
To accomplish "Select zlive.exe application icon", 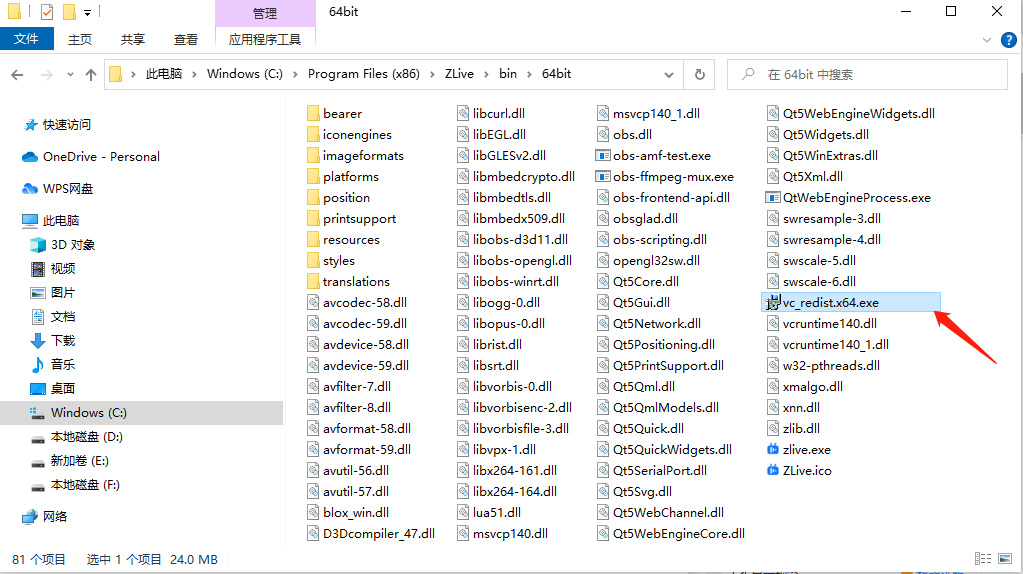I will click(773, 449).
